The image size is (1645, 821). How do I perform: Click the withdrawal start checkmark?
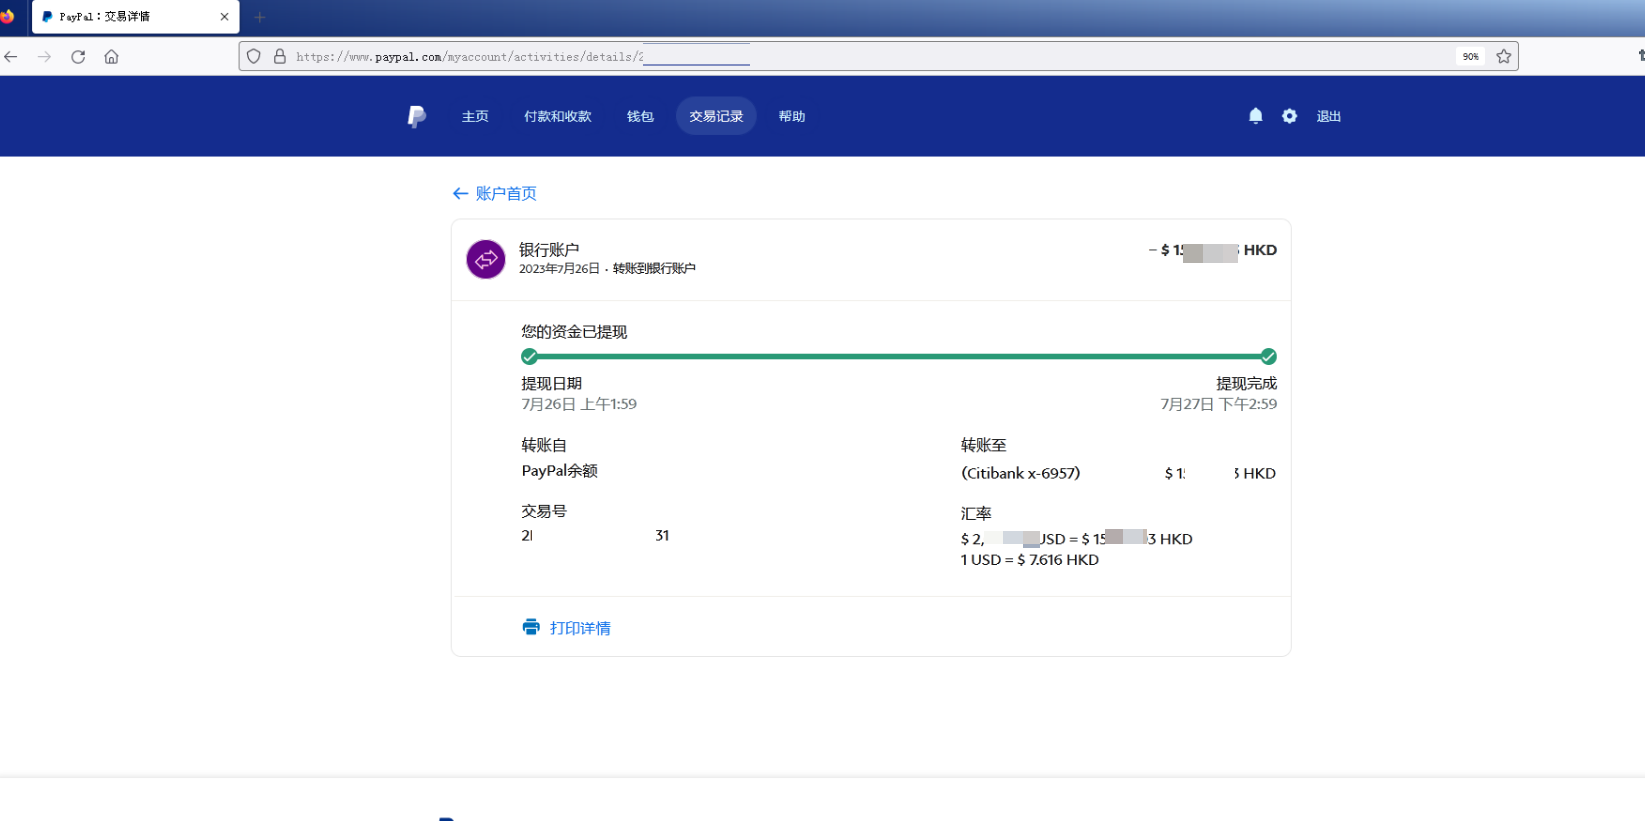529,357
